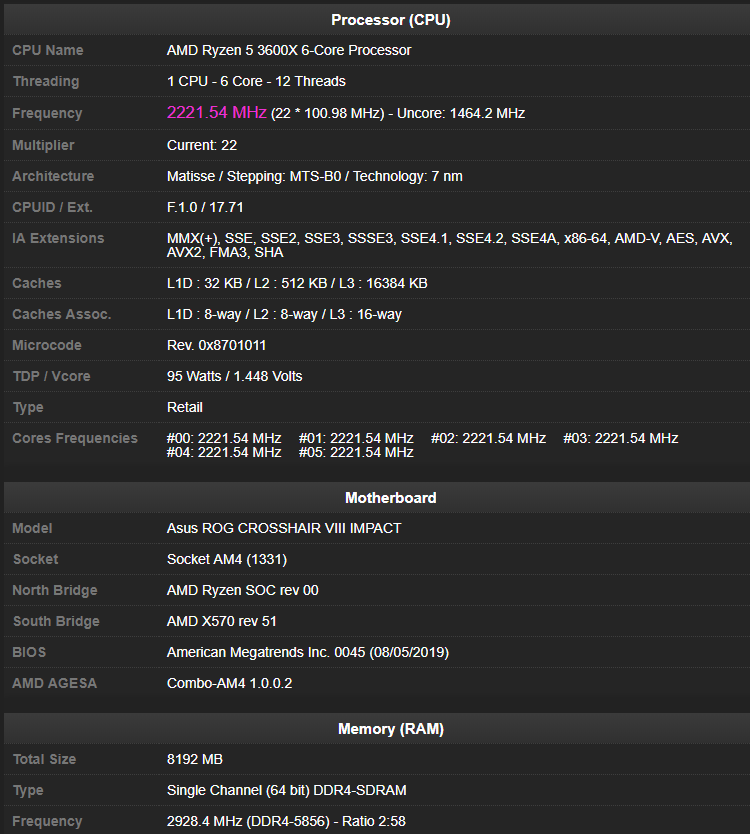Click the Microcode revision 0x8701011 value

[216, 345]
